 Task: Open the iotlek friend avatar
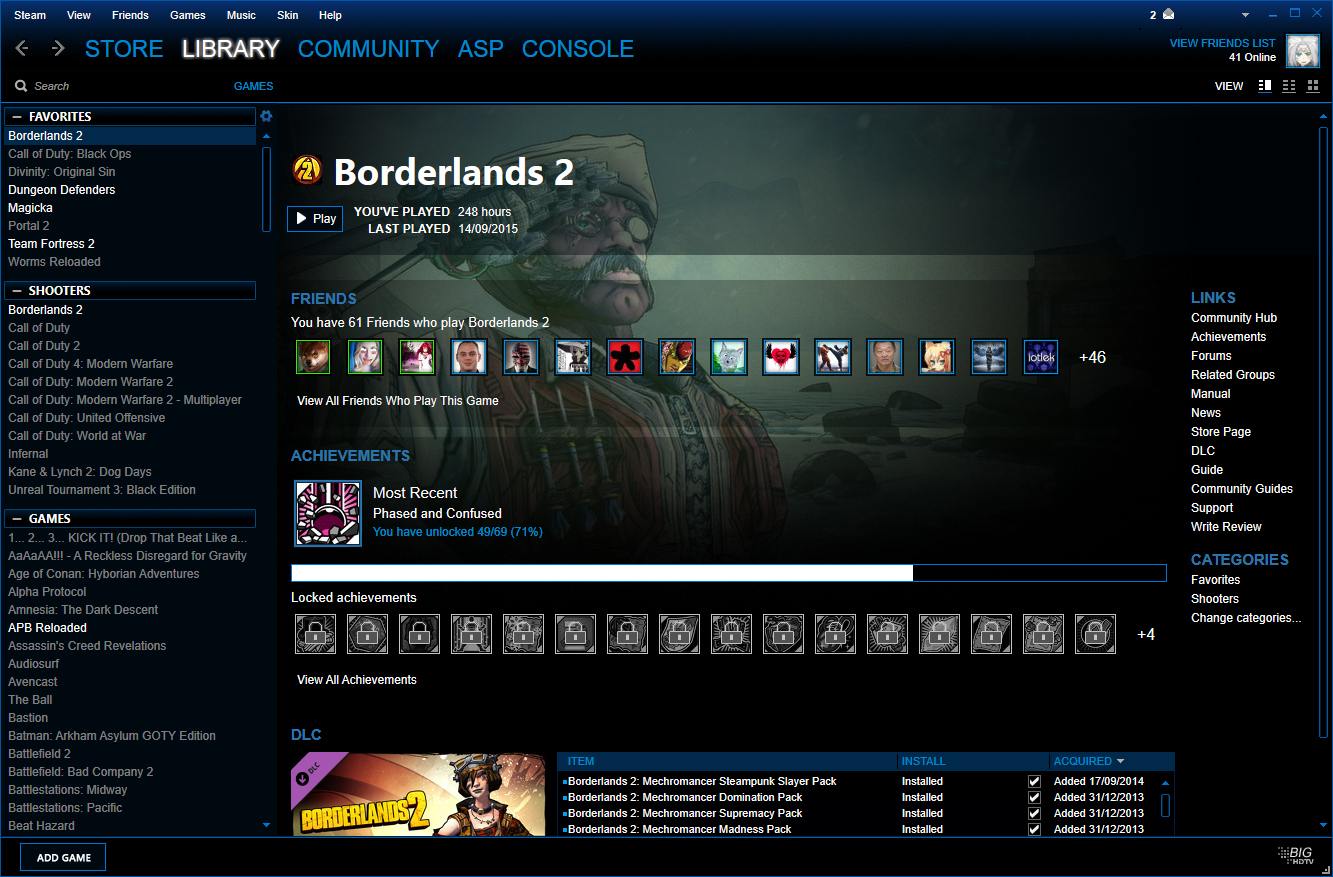pyautogui.click(x=1041, y=357)
